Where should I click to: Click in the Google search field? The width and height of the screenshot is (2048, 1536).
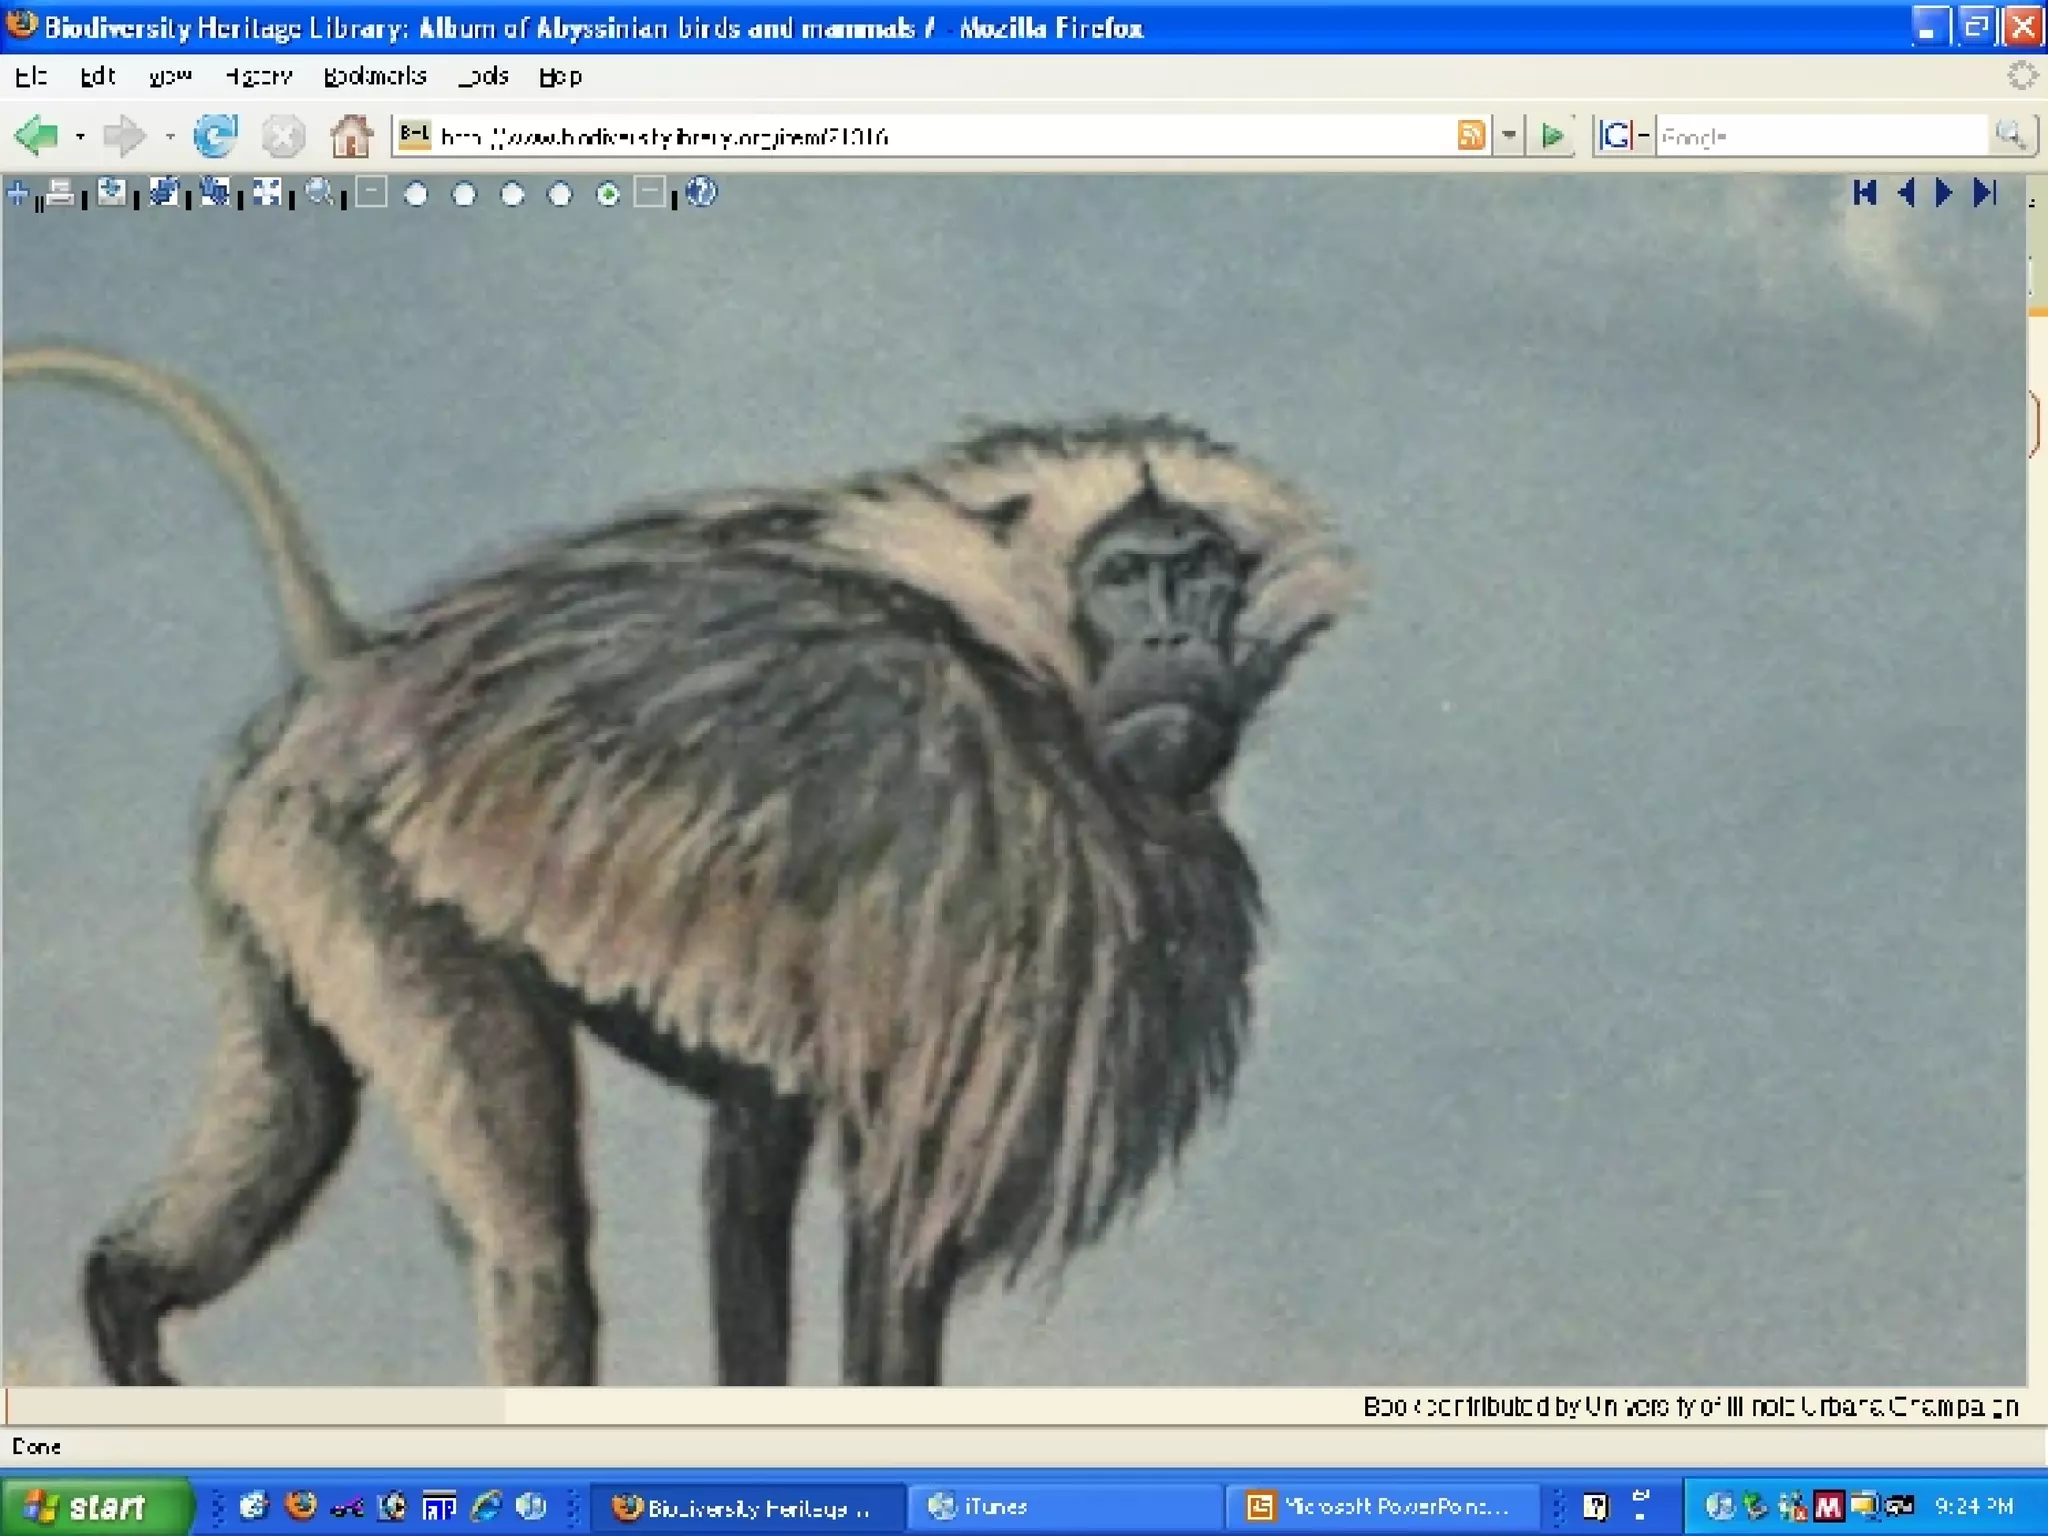tap(1820, 136)
